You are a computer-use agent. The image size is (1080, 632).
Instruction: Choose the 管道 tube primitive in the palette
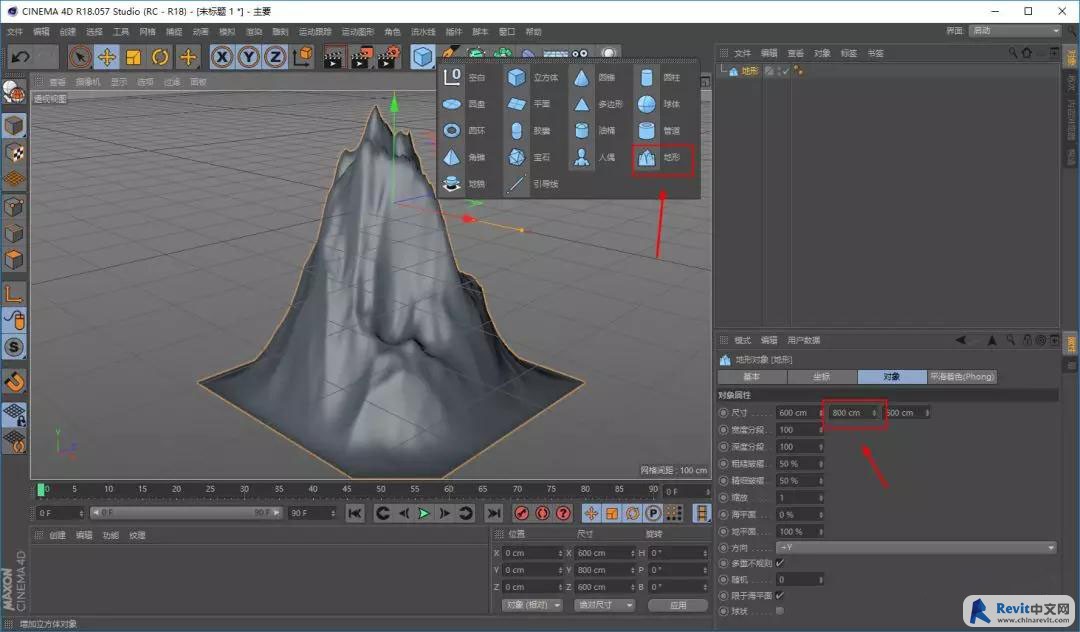pos(659,130)
